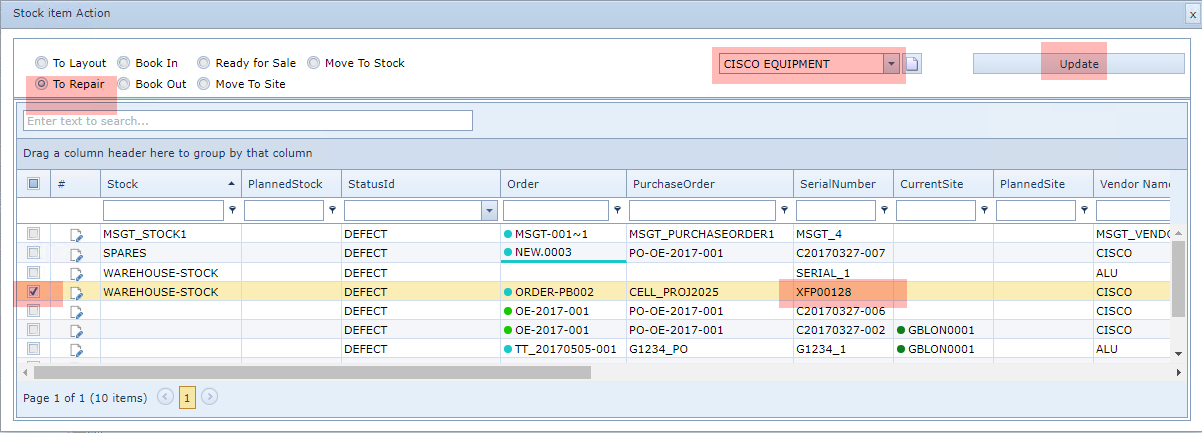Click filter icon for Stock column
Image resolution: width=1202 pixels, height=433 pixels.
pos(233,211)
